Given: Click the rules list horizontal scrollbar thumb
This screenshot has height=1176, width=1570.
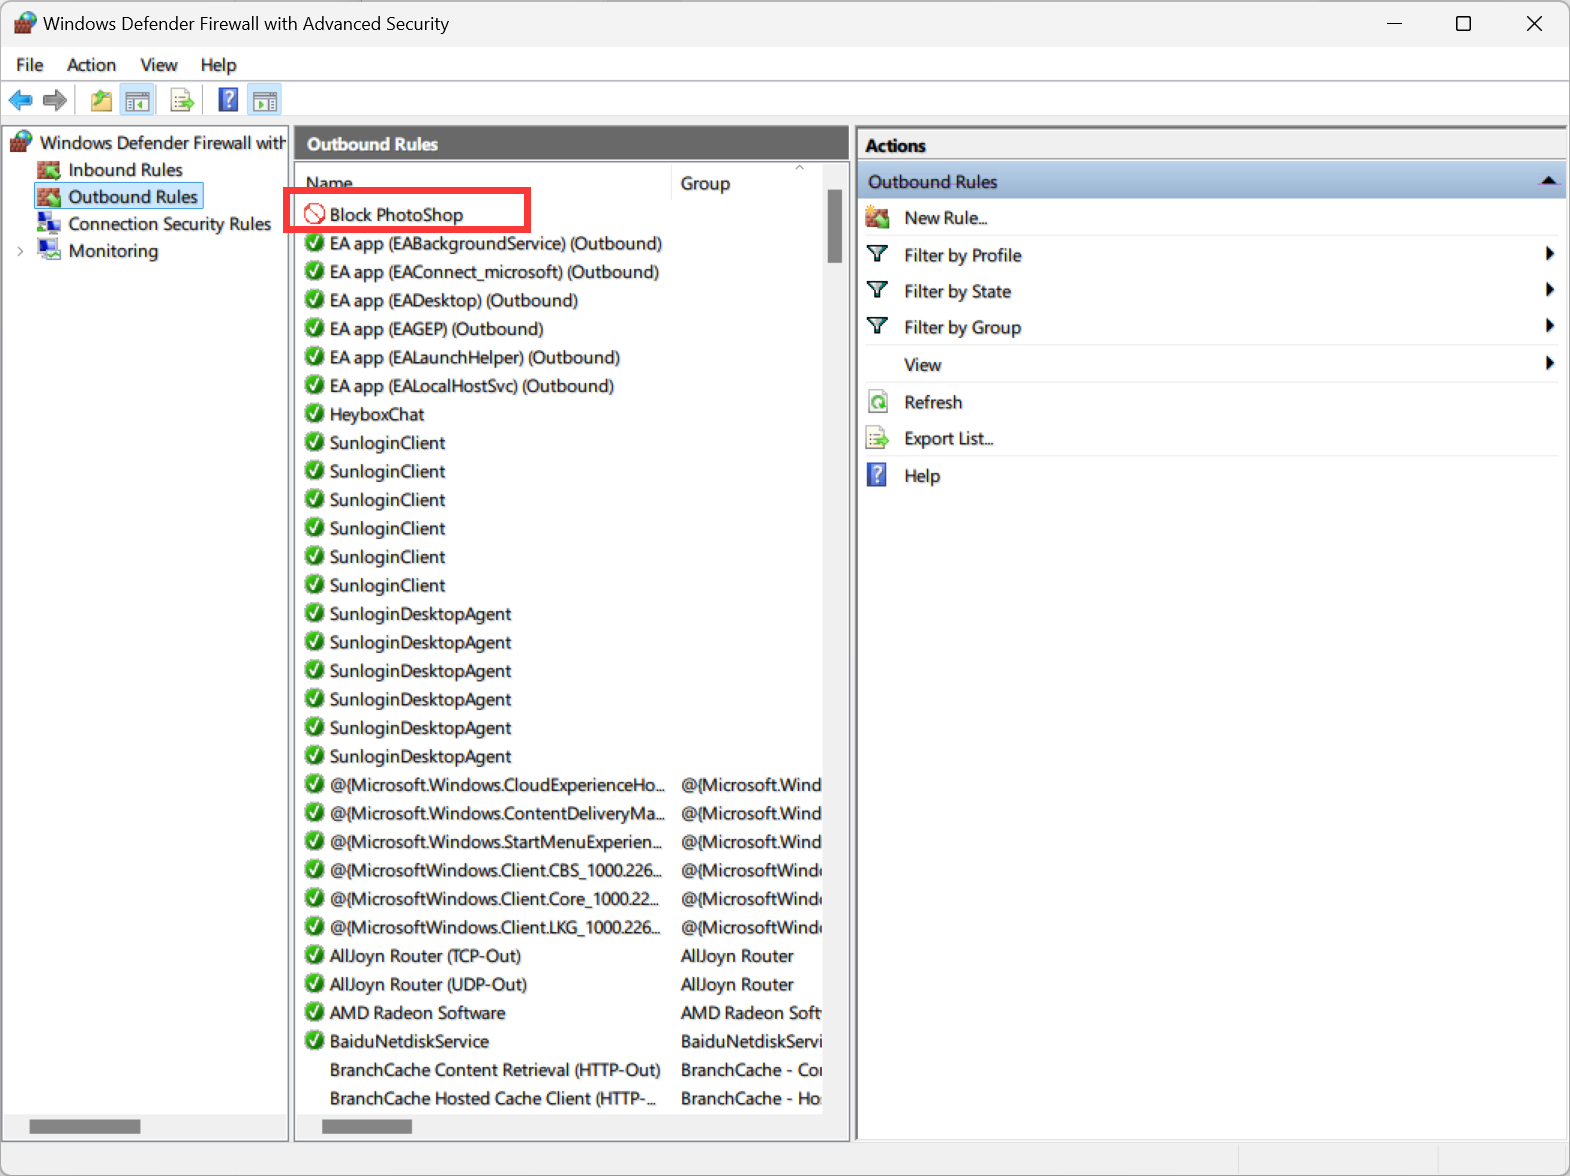Looking at the screenshot, I should click(x=367, y=1126).
